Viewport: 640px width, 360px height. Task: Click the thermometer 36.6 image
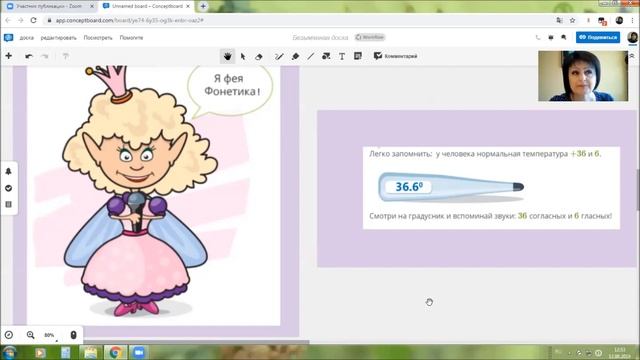(x=451, y=187)
